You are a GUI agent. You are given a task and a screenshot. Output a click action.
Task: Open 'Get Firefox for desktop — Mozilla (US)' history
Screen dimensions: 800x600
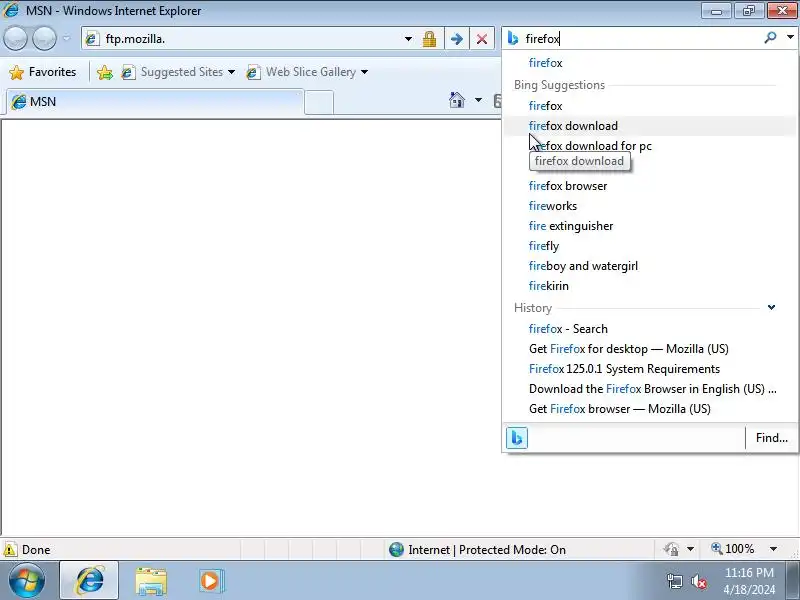[650, 348]
